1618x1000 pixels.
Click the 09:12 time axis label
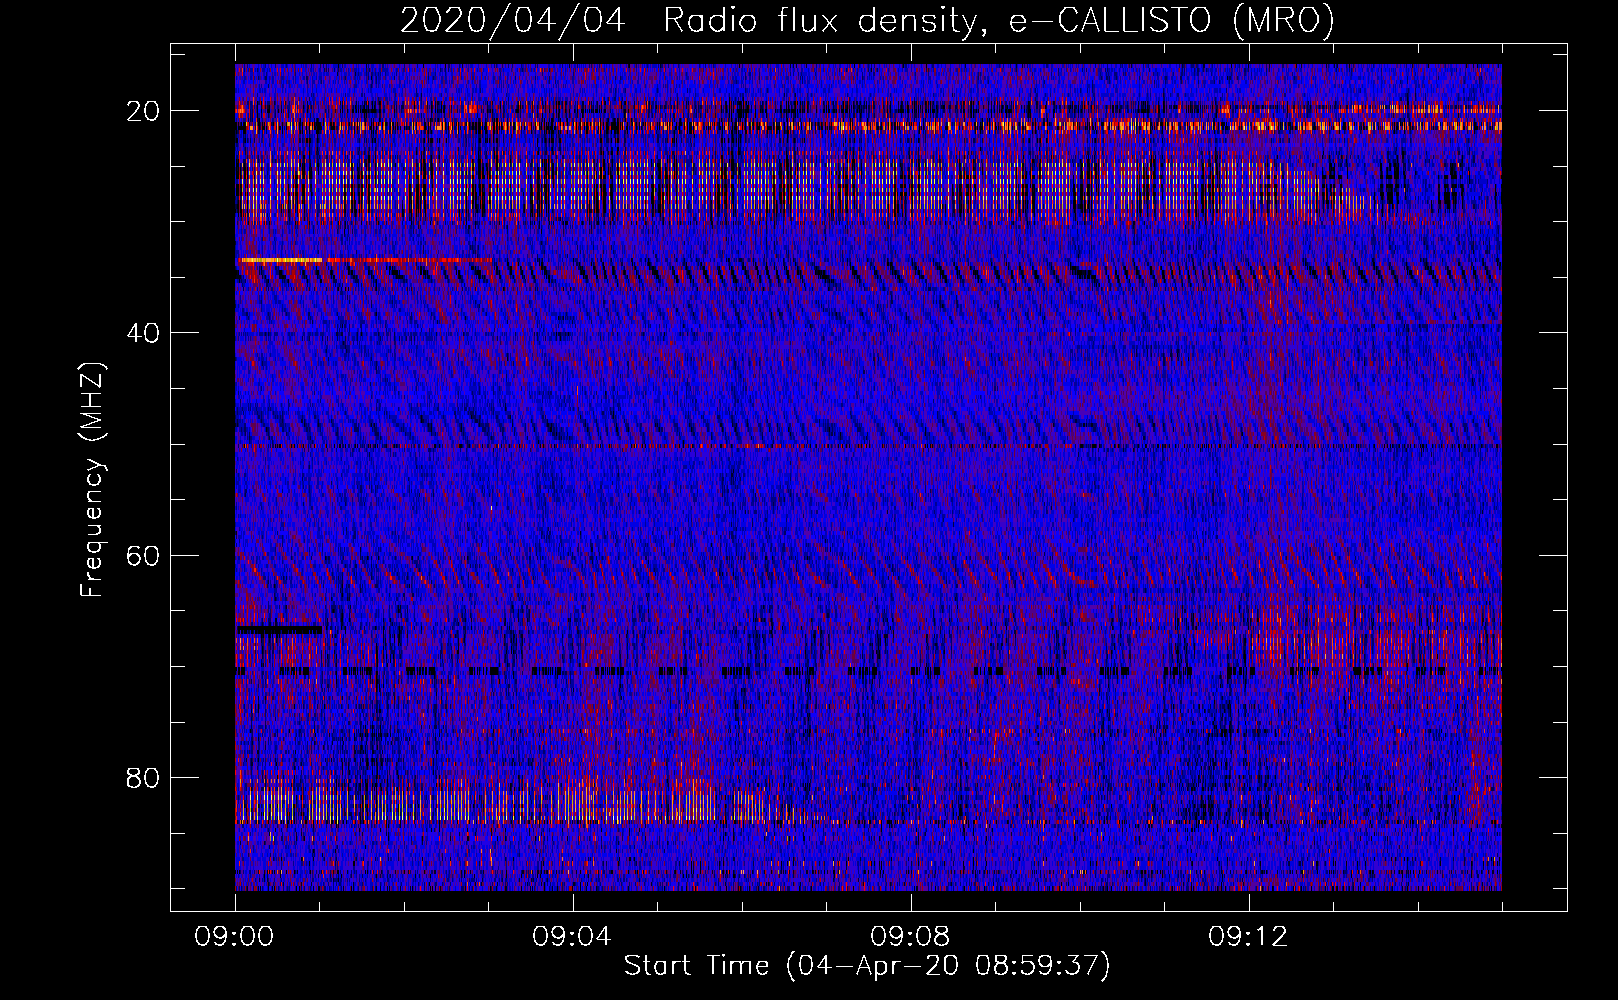coord(1249,937)
